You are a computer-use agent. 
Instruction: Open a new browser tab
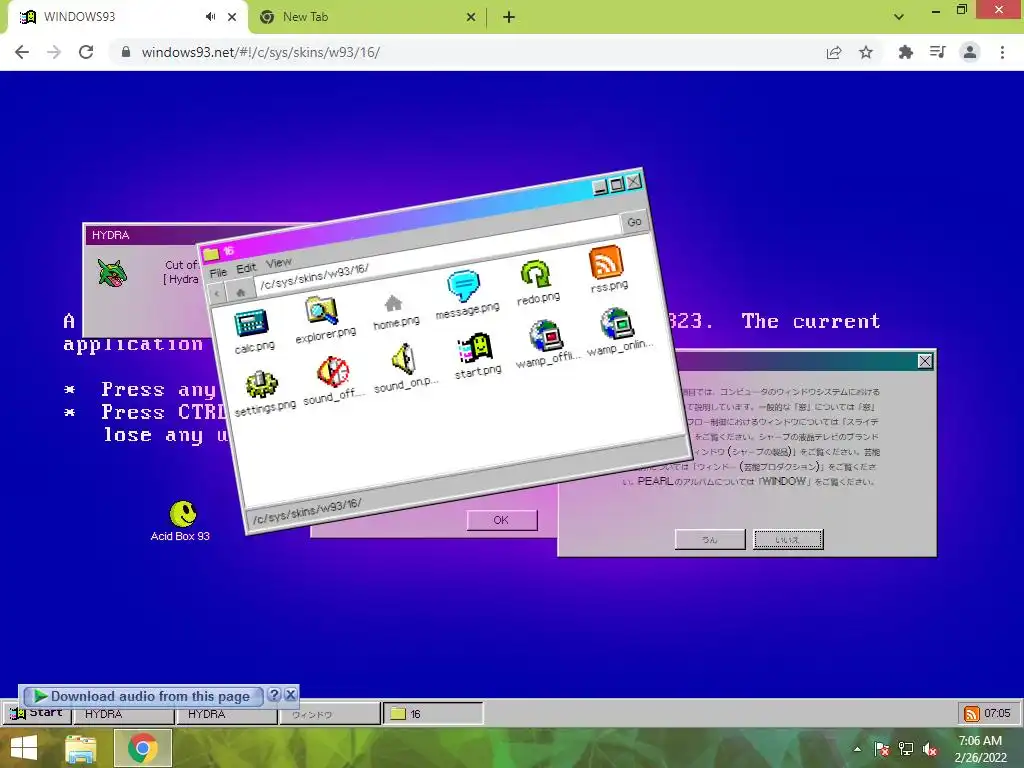click(x=509, y=17)
